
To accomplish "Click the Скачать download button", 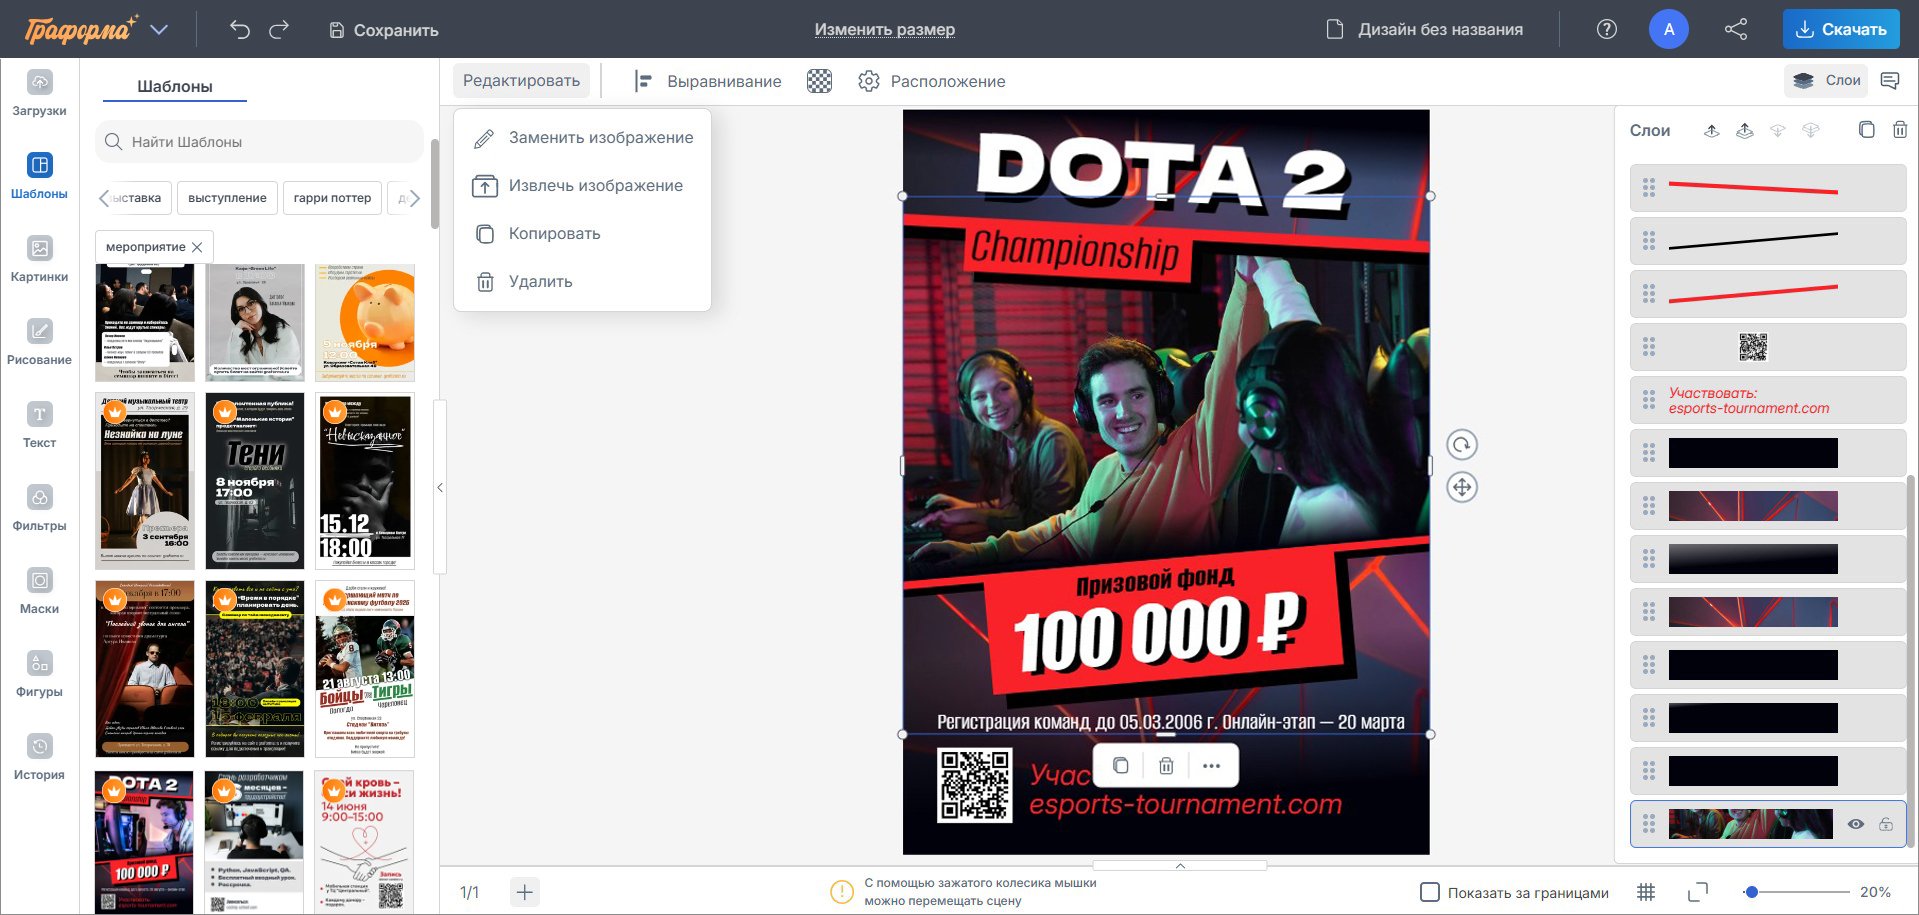I will click(x=1841, y=29).
